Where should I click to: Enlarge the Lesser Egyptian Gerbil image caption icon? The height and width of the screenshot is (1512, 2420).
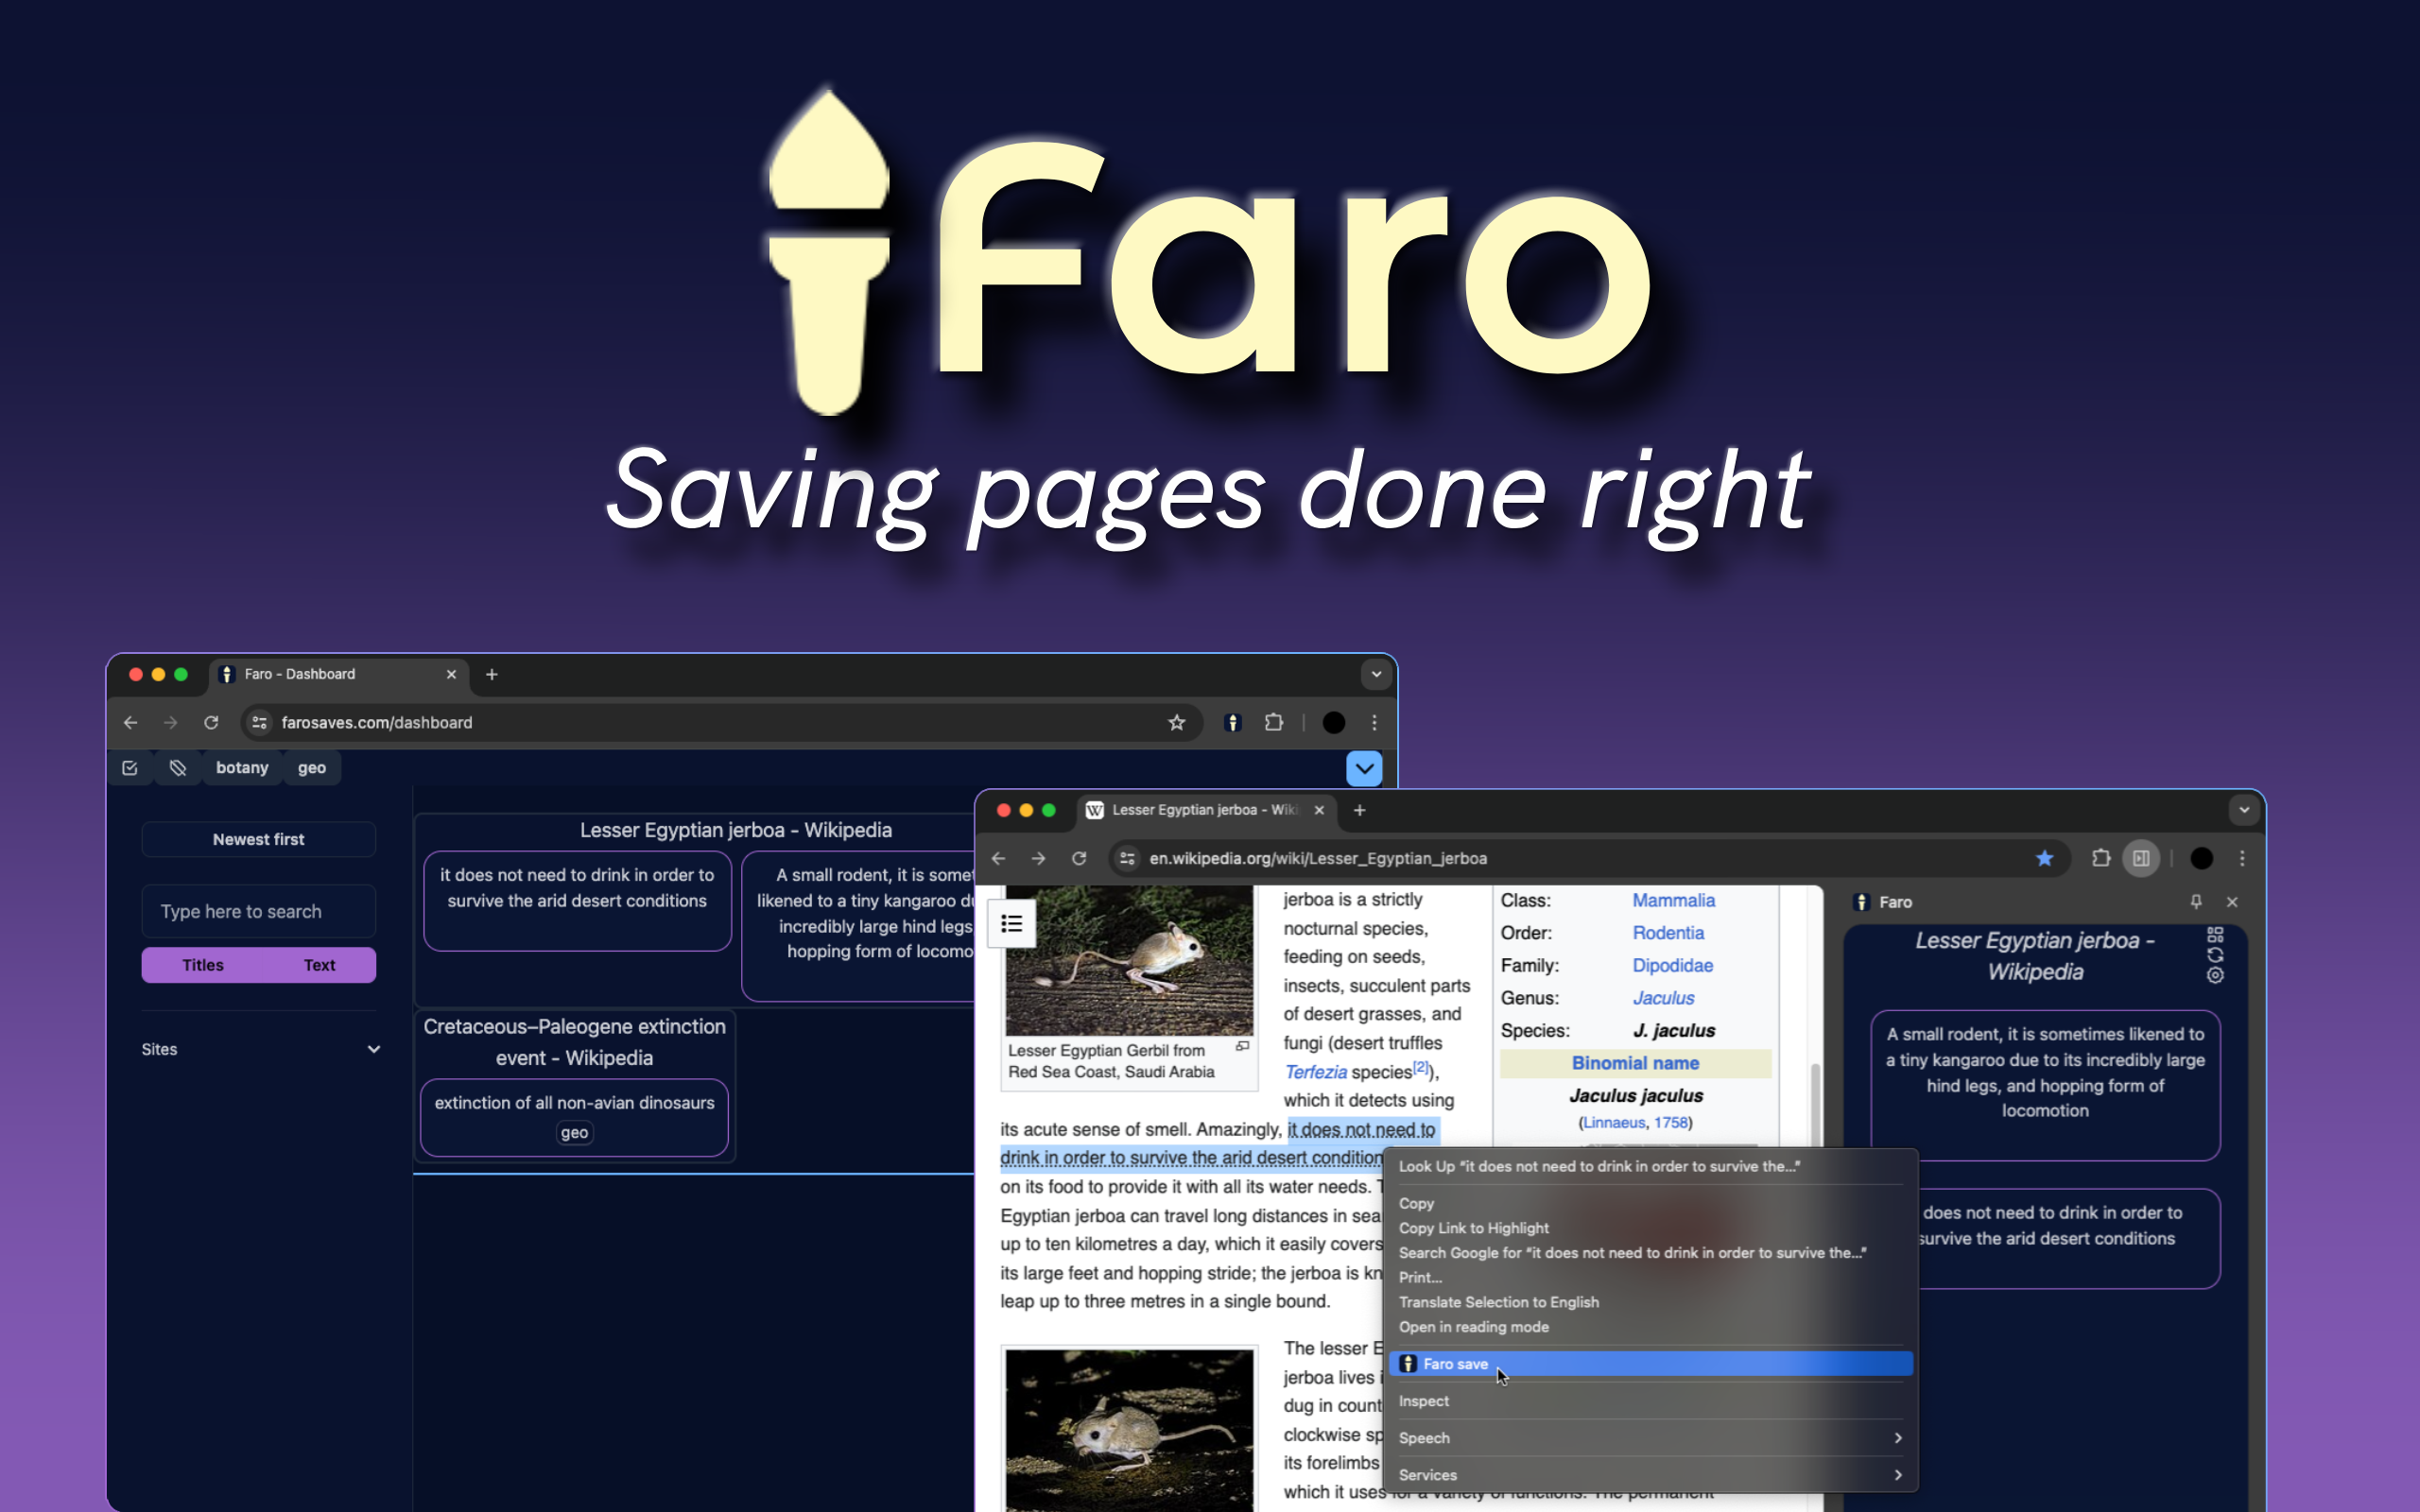1242,1046
